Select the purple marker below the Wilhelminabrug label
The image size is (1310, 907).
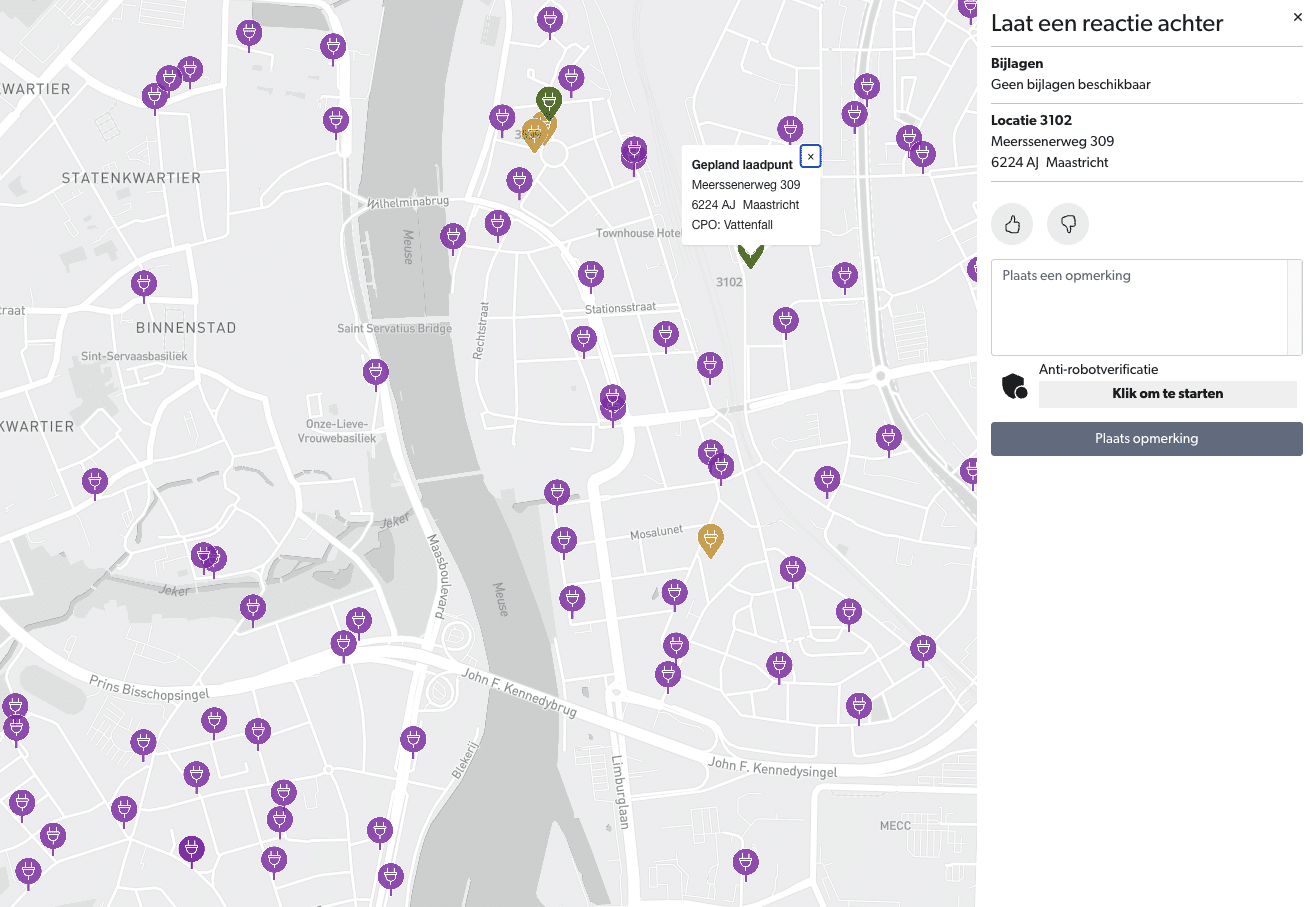click(x=453, y=236)
